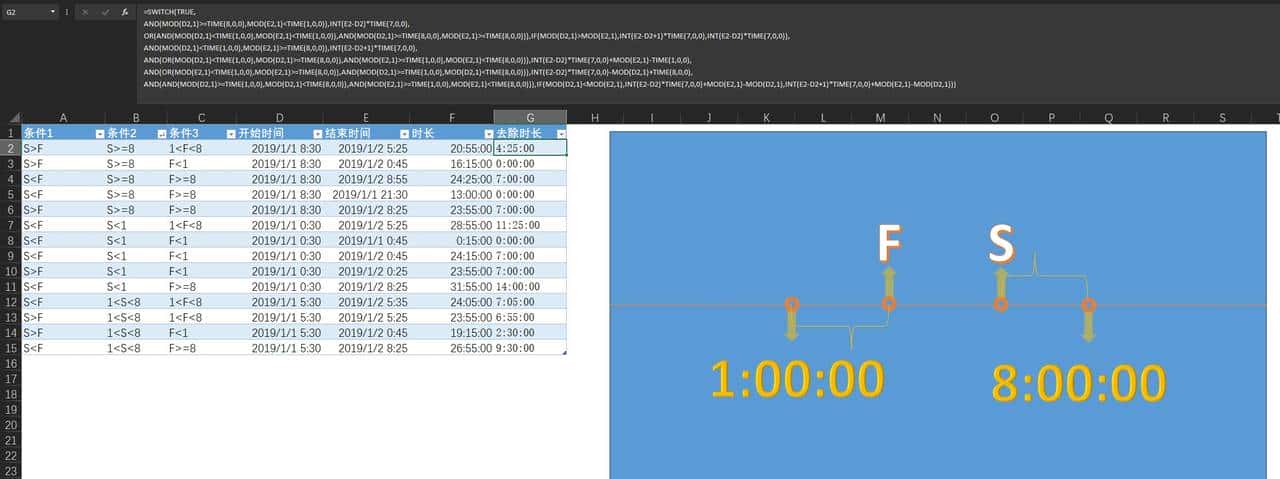Open filter dropdown for 条件1 column

(x=98, y=133)
